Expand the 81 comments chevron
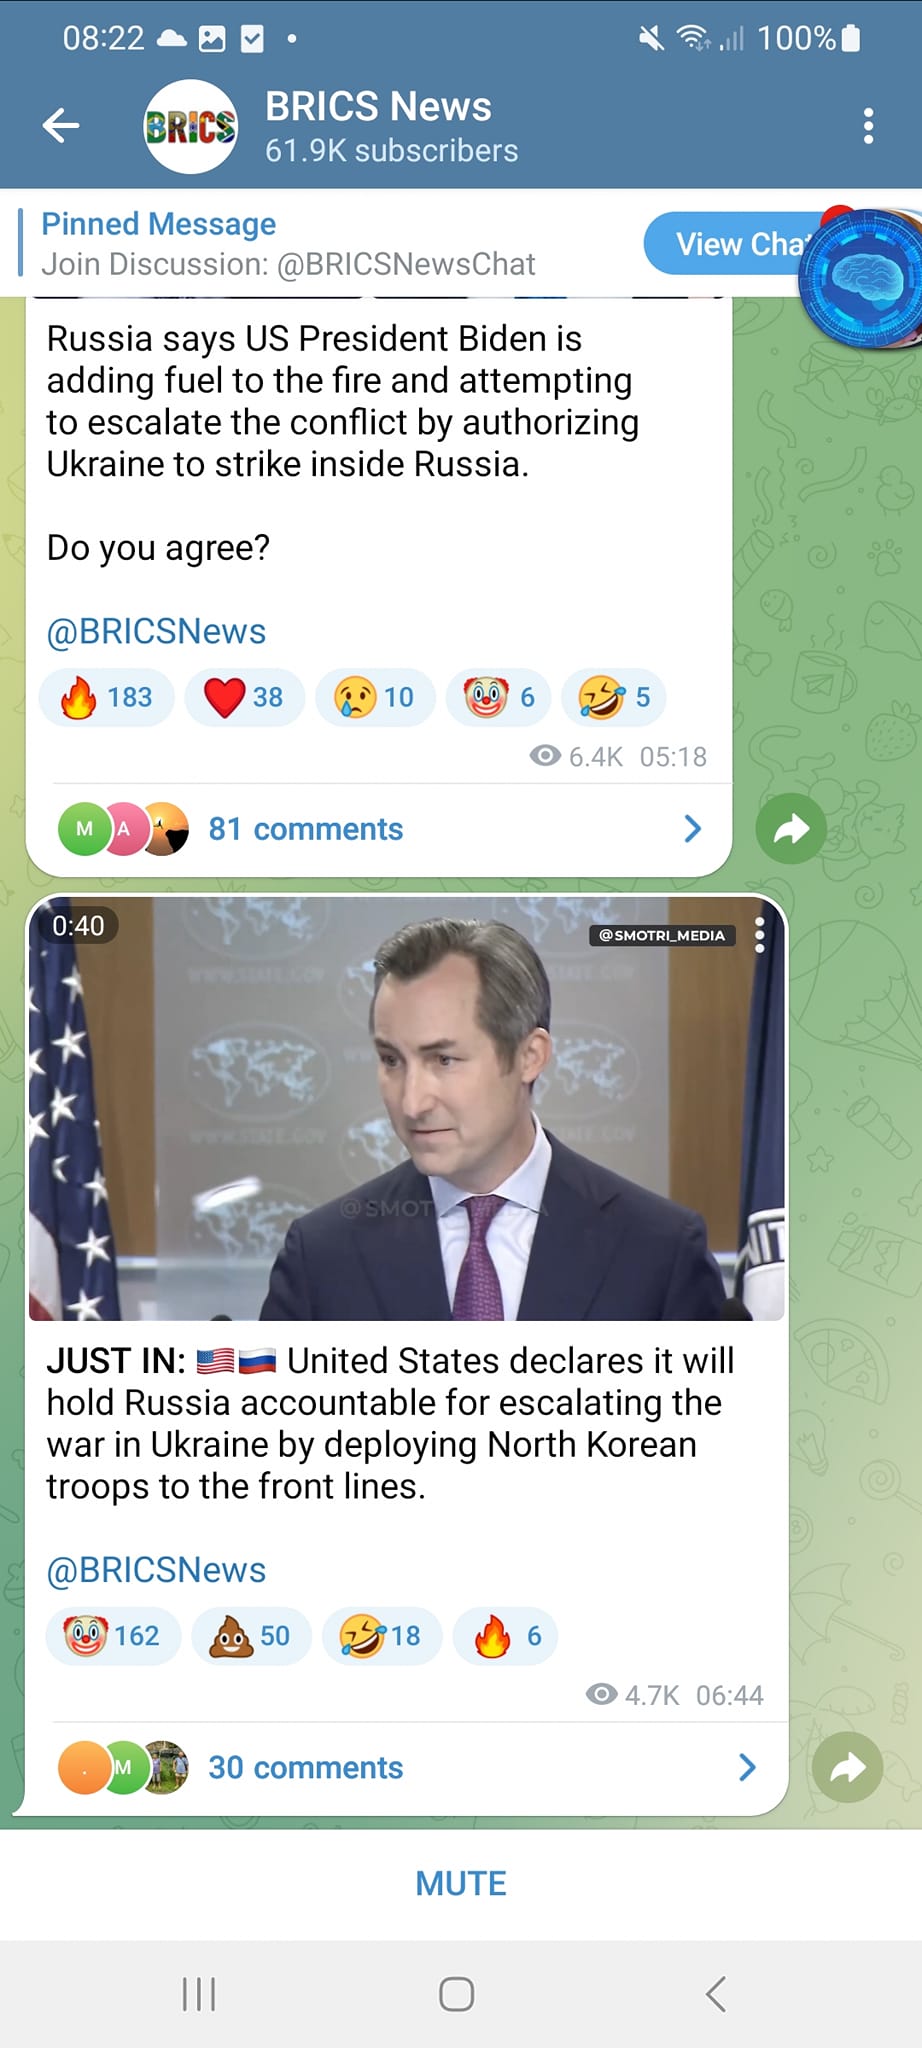 click(x=692, y=829)
